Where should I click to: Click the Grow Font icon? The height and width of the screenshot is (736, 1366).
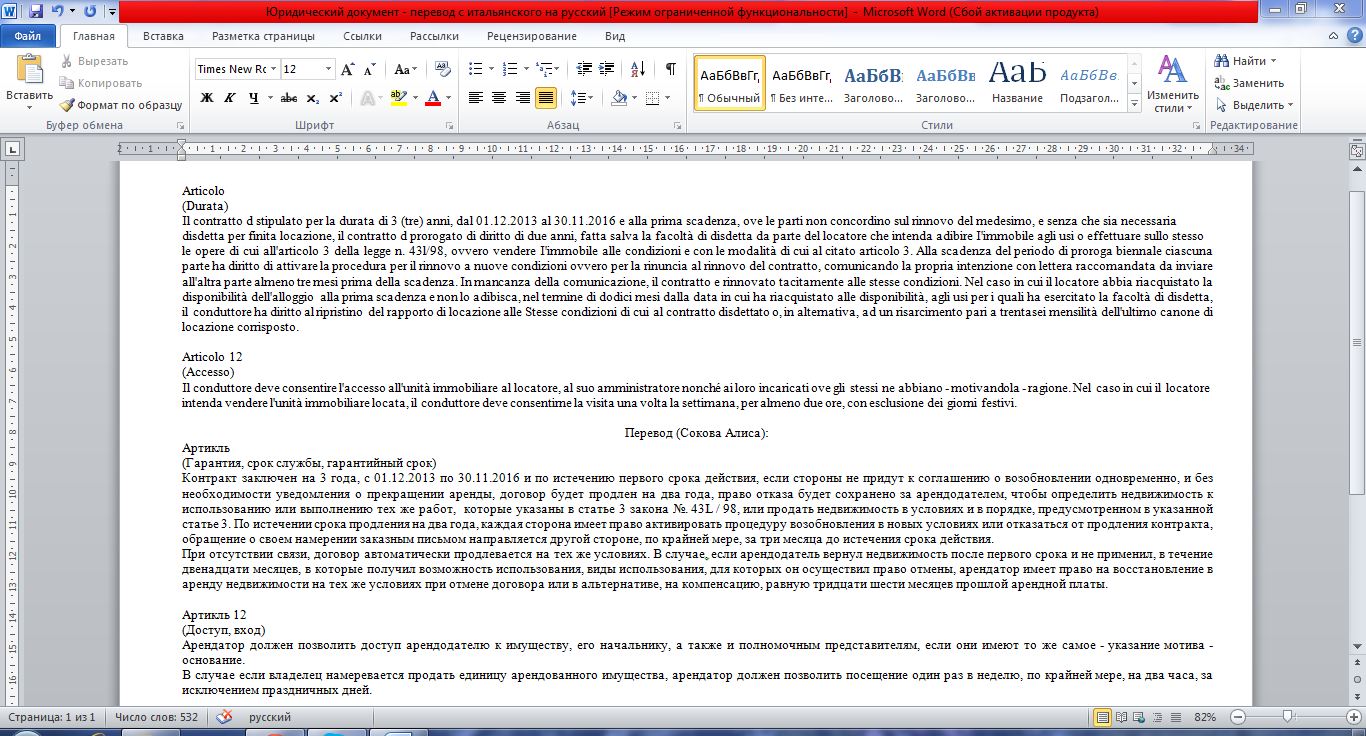click(348, 69)
